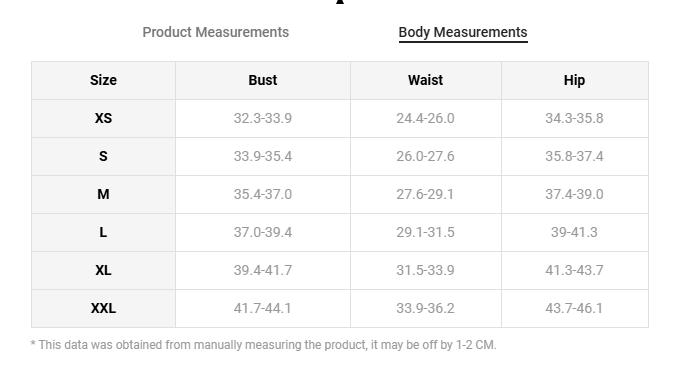Select the L size row label

[x=103, y=232]
